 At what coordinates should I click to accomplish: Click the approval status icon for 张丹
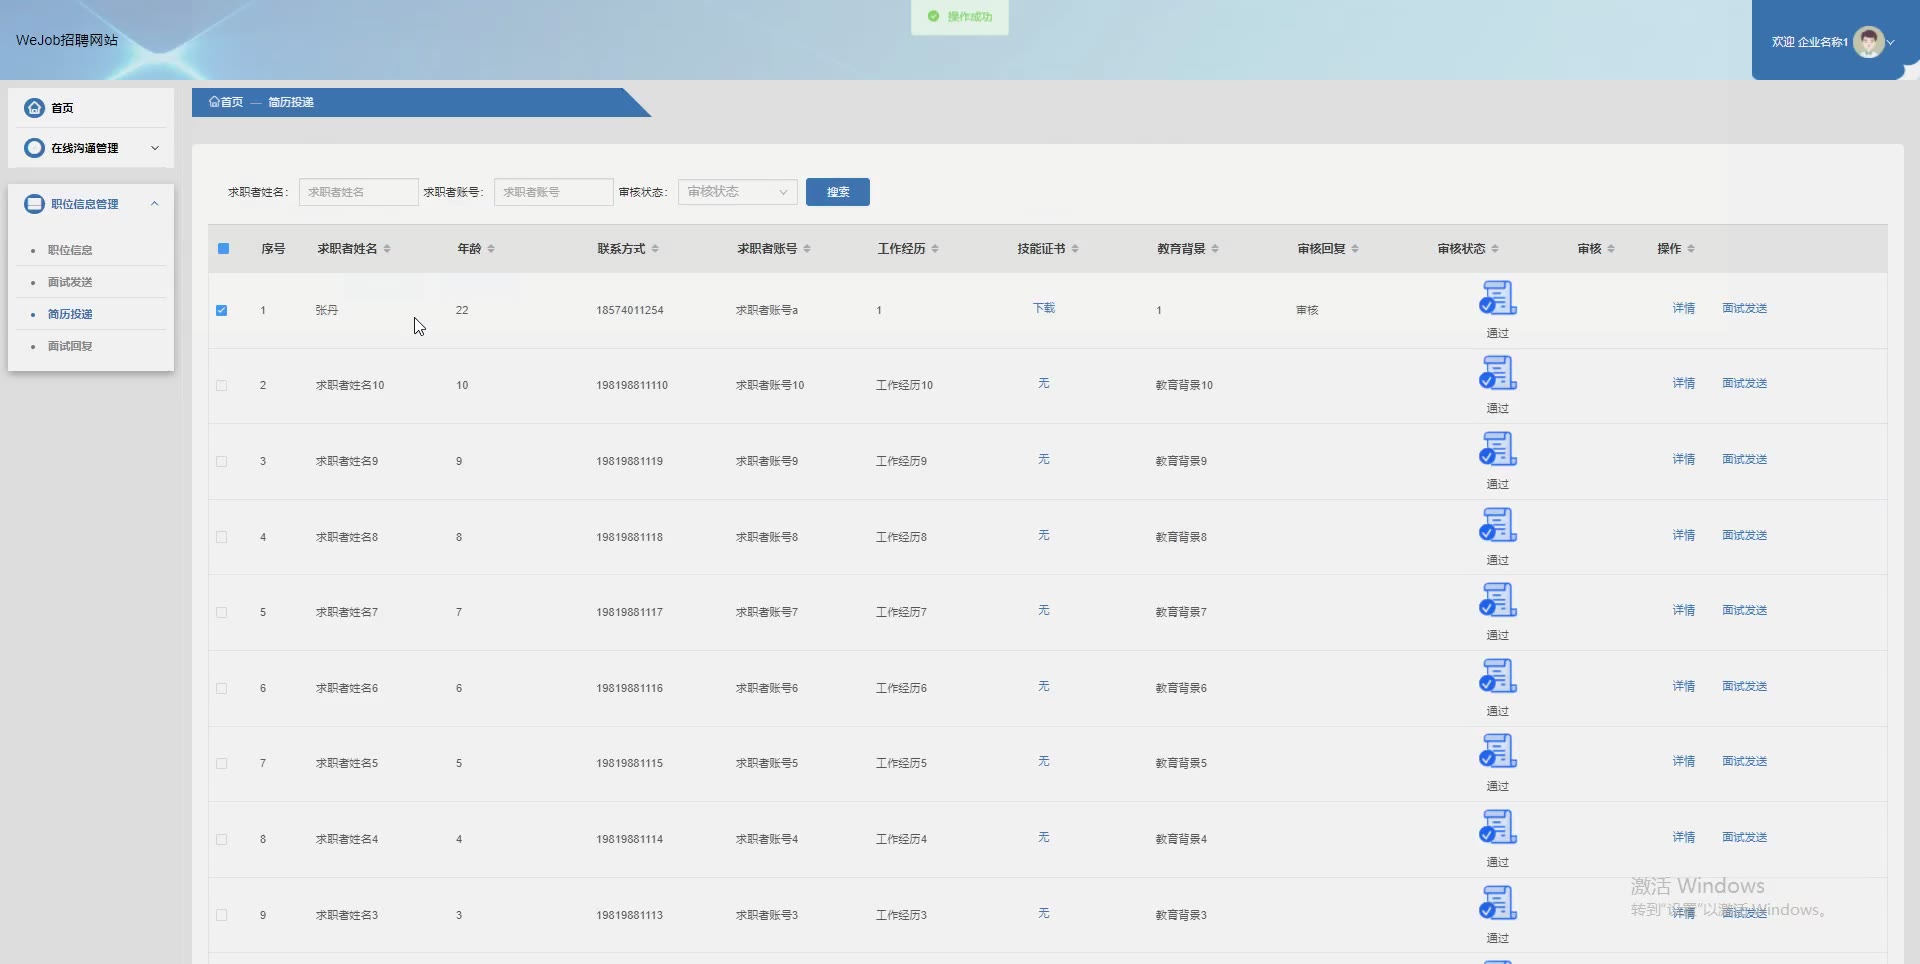[x=1497, y=298]
